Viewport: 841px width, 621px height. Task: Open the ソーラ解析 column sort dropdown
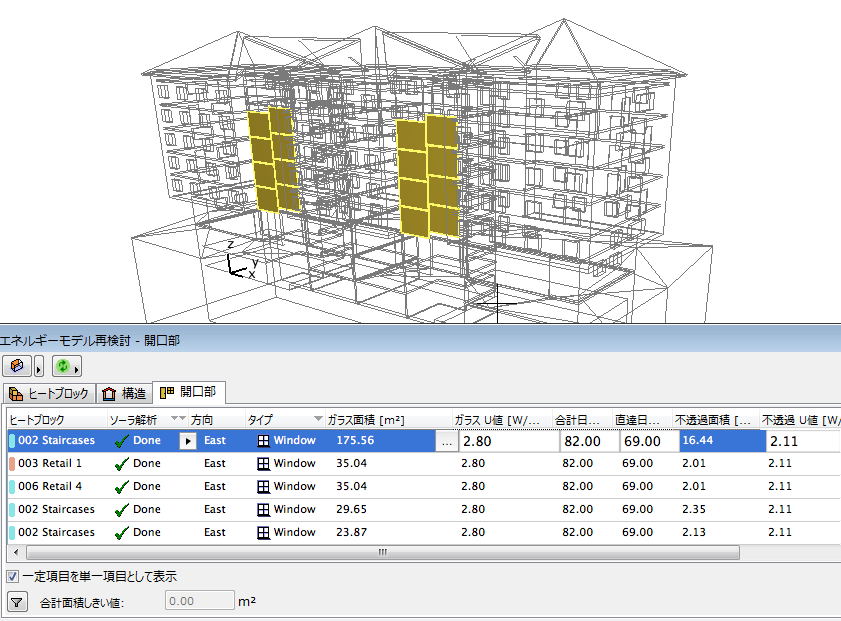[178, 418]
